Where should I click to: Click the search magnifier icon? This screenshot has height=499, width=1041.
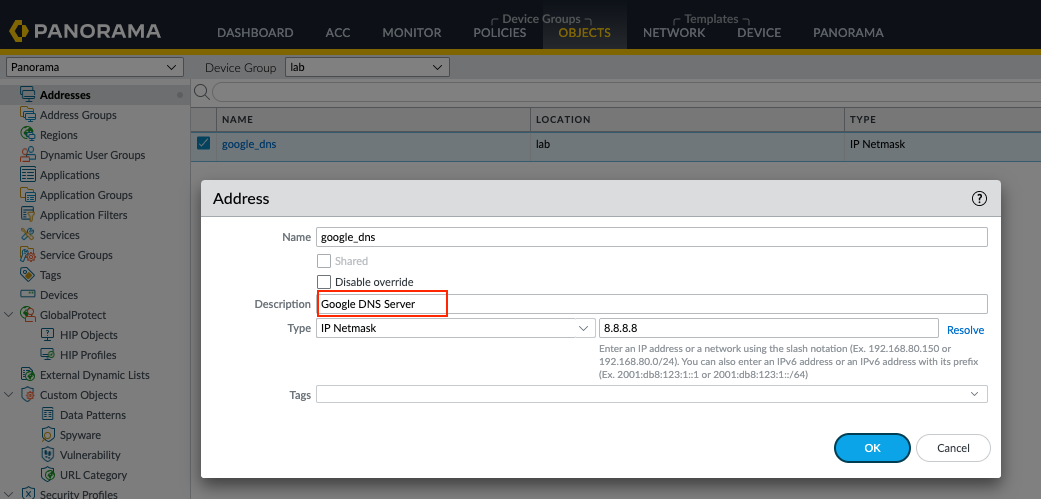201,92
